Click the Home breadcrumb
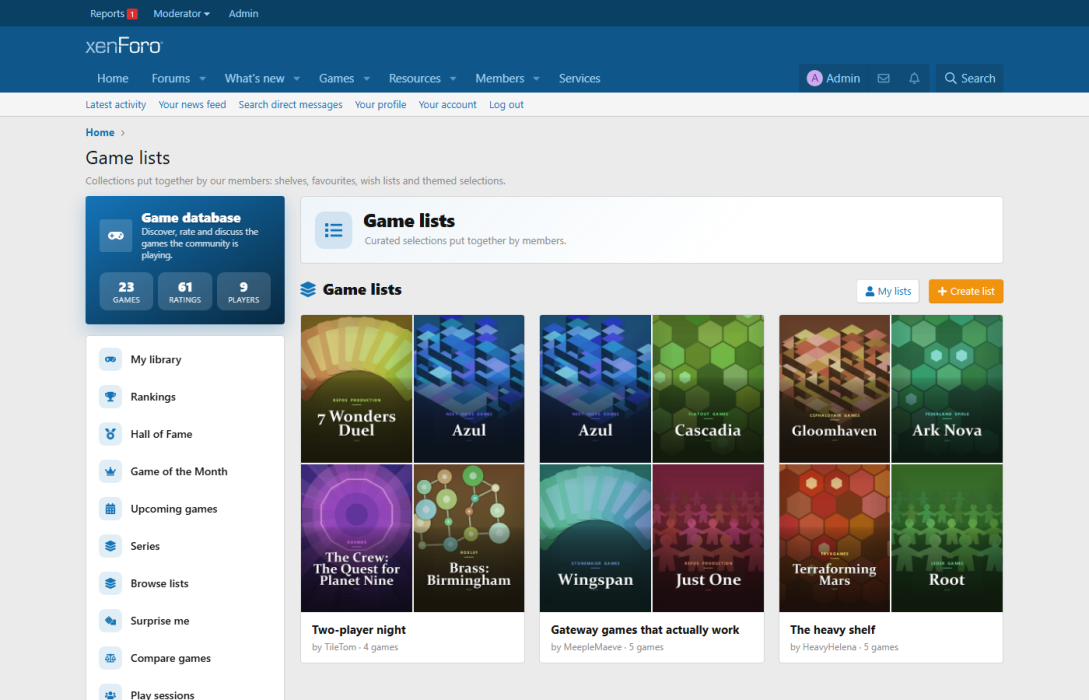The width and height of the screenshot is (1089, 700). 100,132
